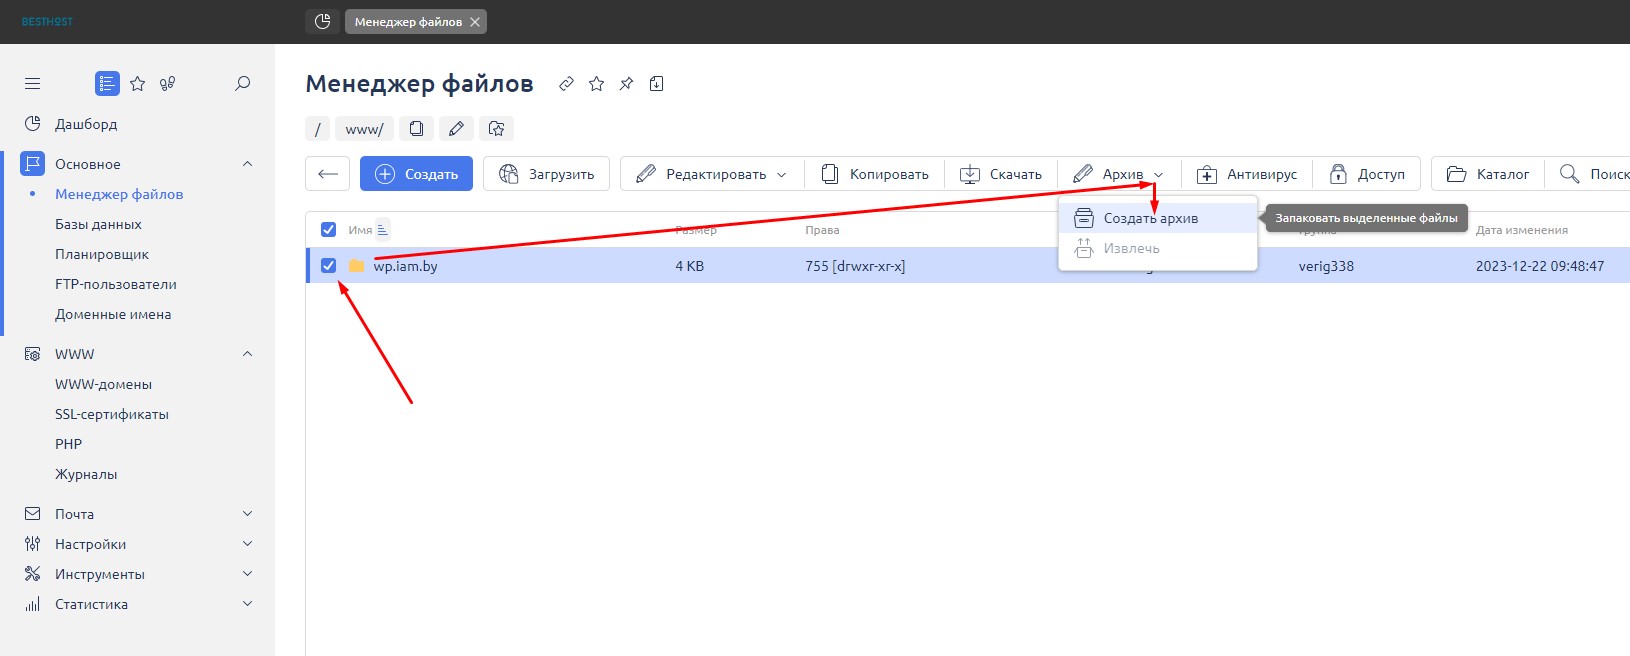
Task: Collapse the Основное sidebar section
Action: [x=247, y=164]
